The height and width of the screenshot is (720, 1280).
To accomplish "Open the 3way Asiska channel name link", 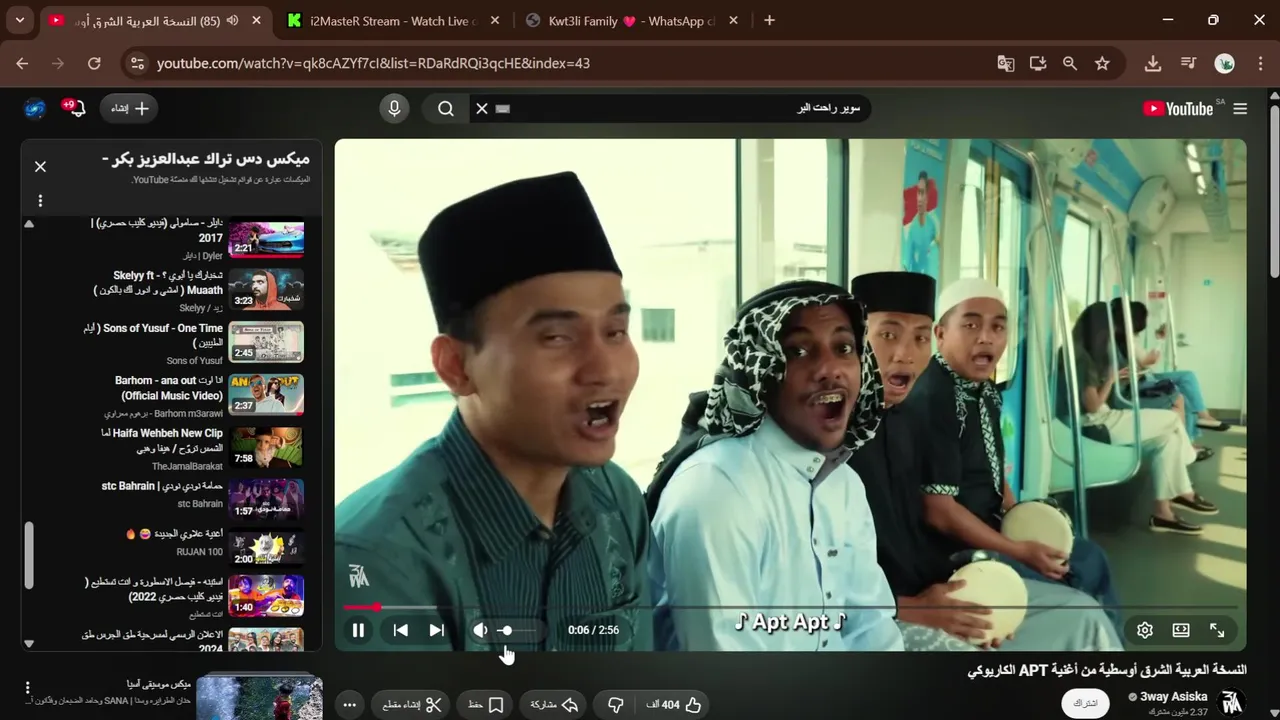I will (x=1173, y=696).
